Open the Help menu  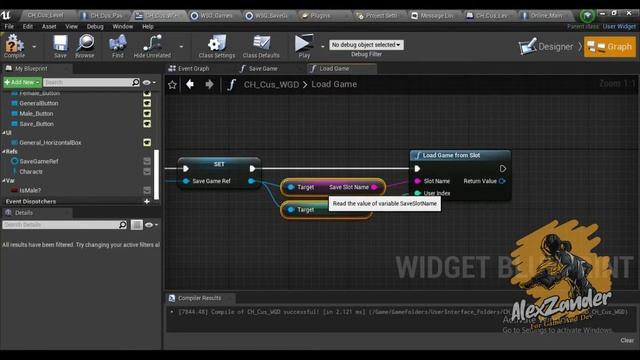(148, 27)
